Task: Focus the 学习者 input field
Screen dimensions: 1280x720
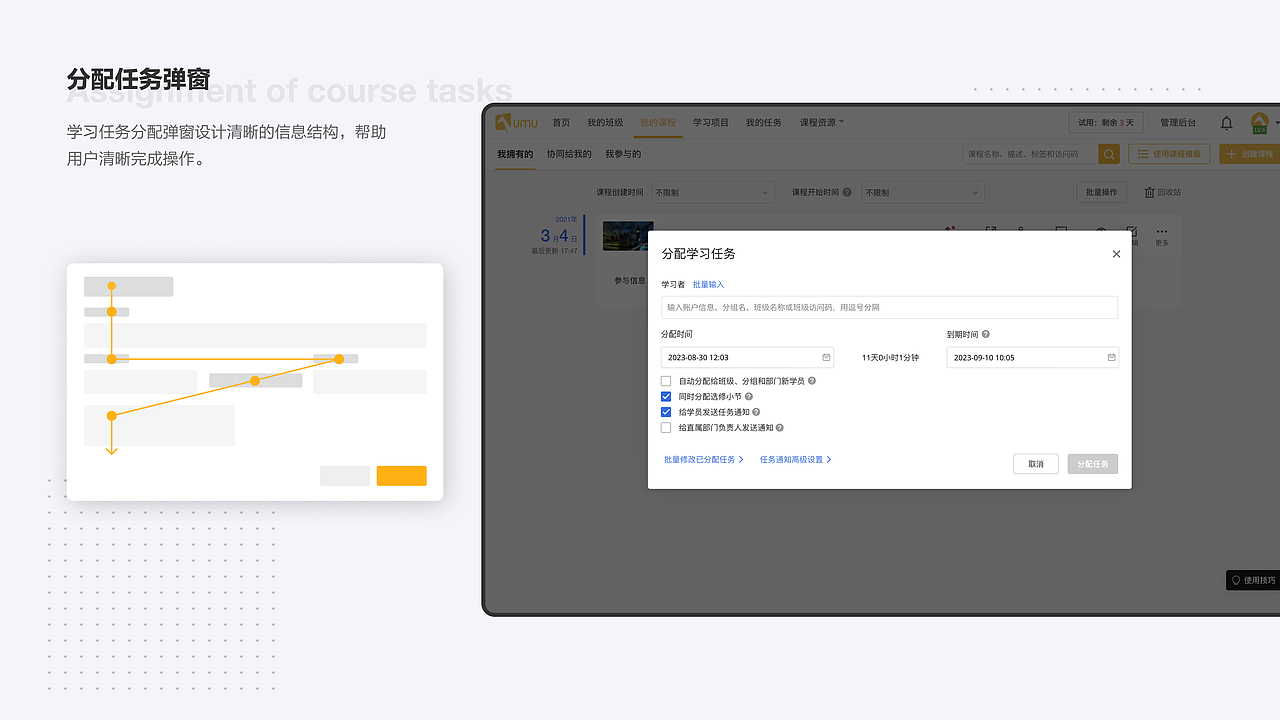Action: click(890, 307)
